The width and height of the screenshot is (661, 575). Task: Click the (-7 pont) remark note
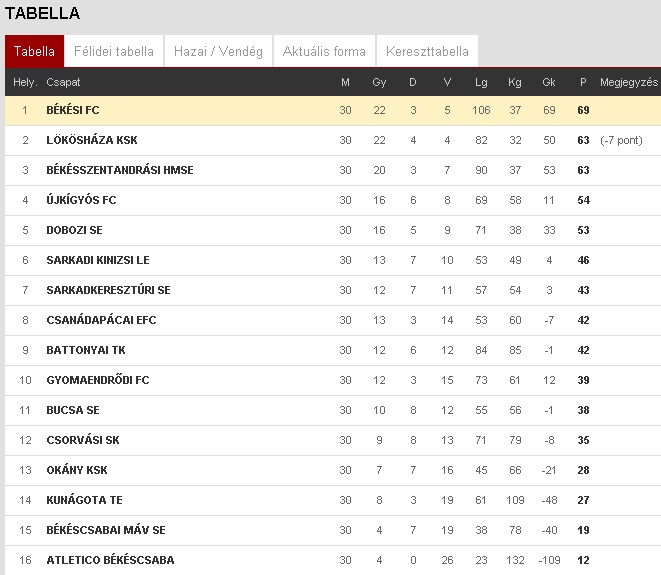(x=621, y=140)
